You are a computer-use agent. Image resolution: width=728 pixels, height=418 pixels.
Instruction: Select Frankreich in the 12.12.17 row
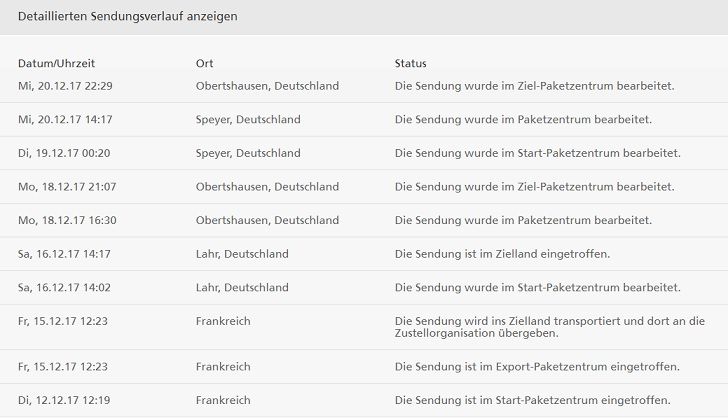[223, 400]
